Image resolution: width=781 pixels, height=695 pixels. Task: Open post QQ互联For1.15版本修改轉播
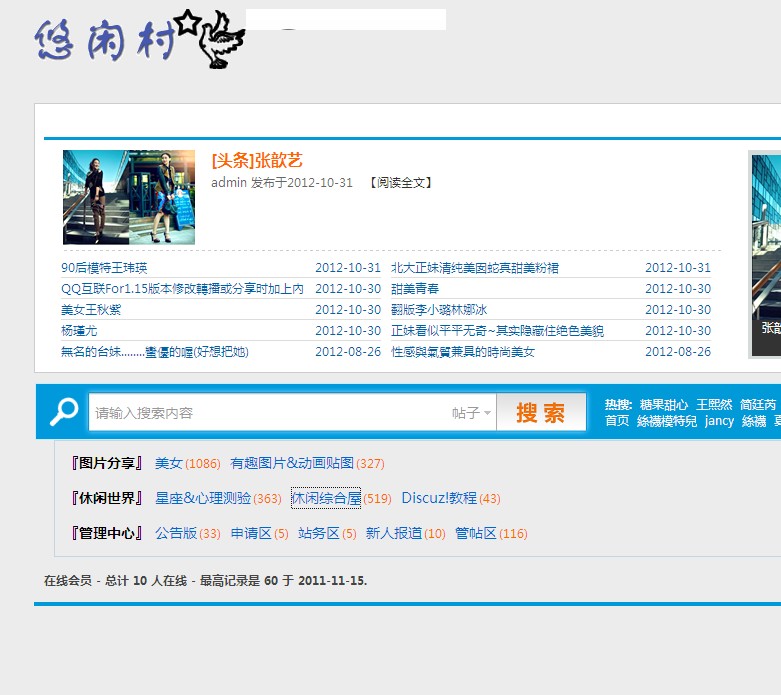(182, 288)
